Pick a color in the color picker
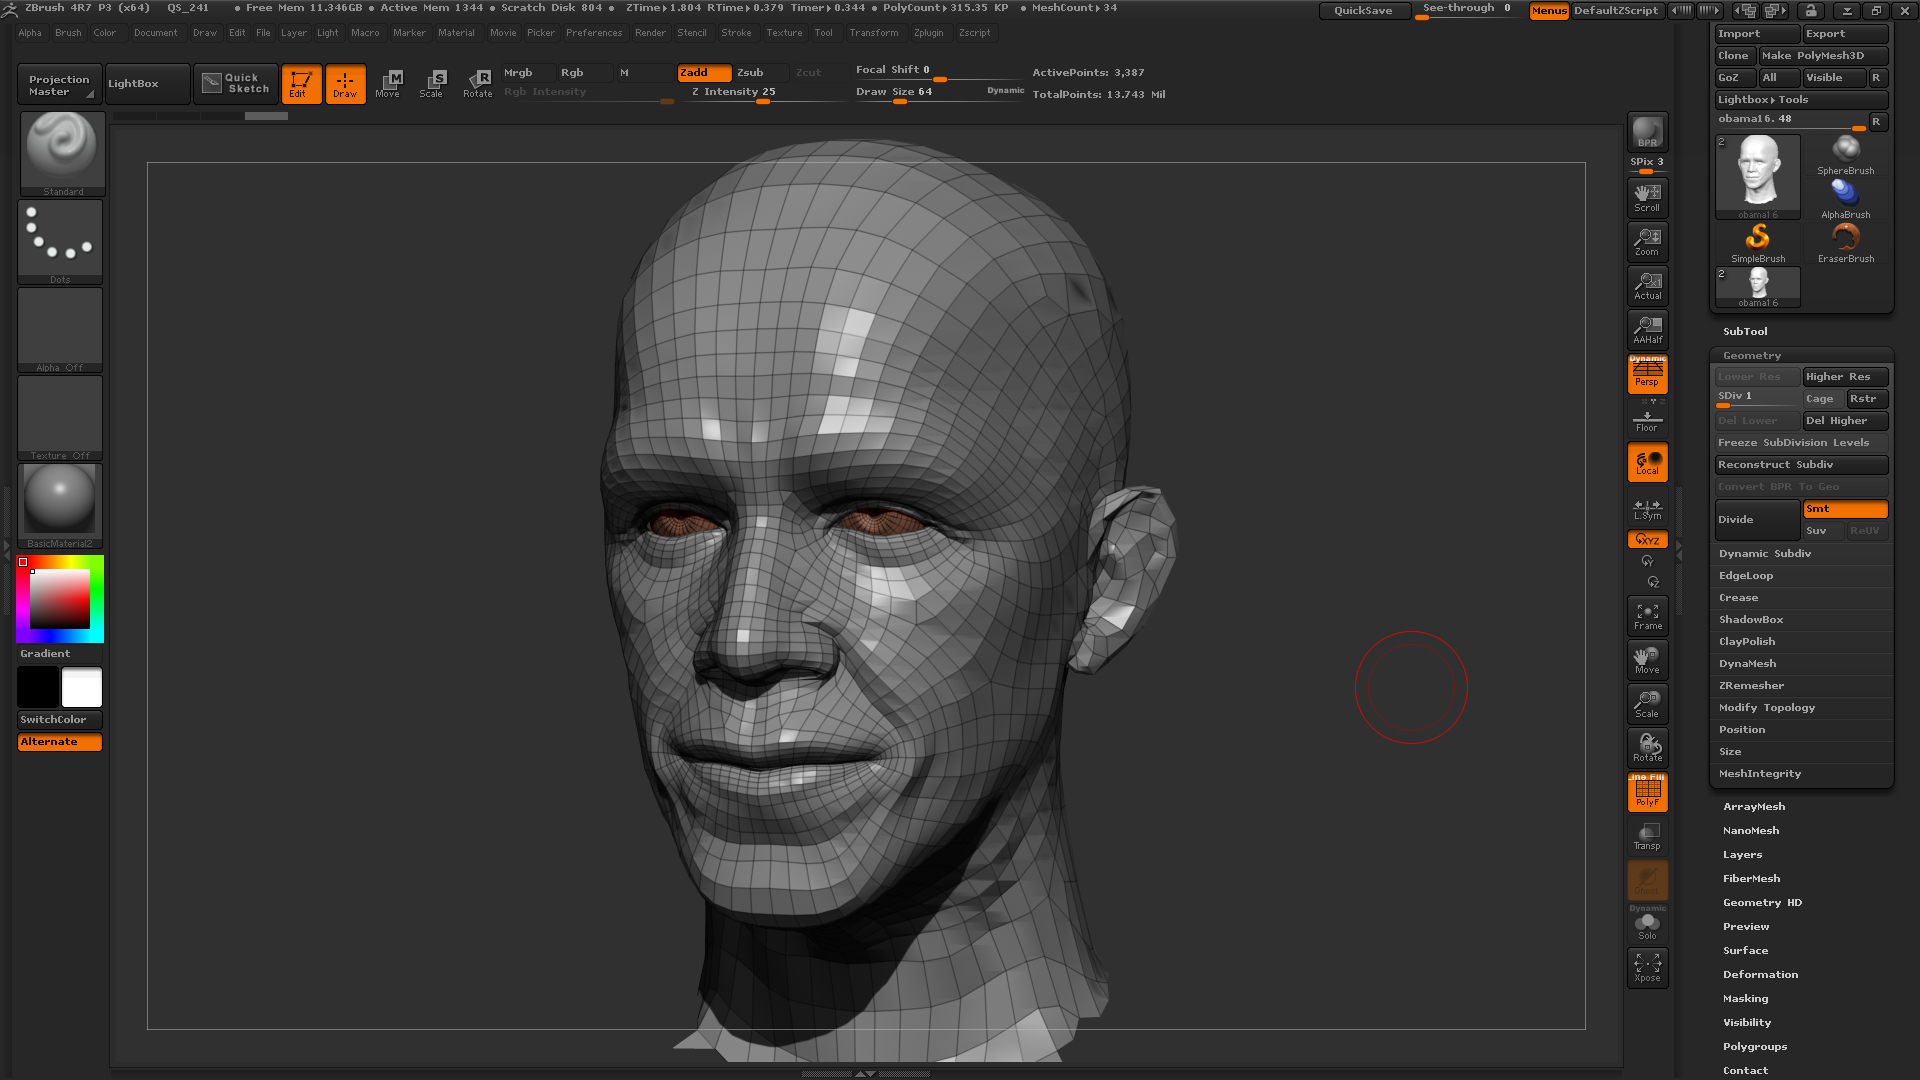 coord(60,599)
